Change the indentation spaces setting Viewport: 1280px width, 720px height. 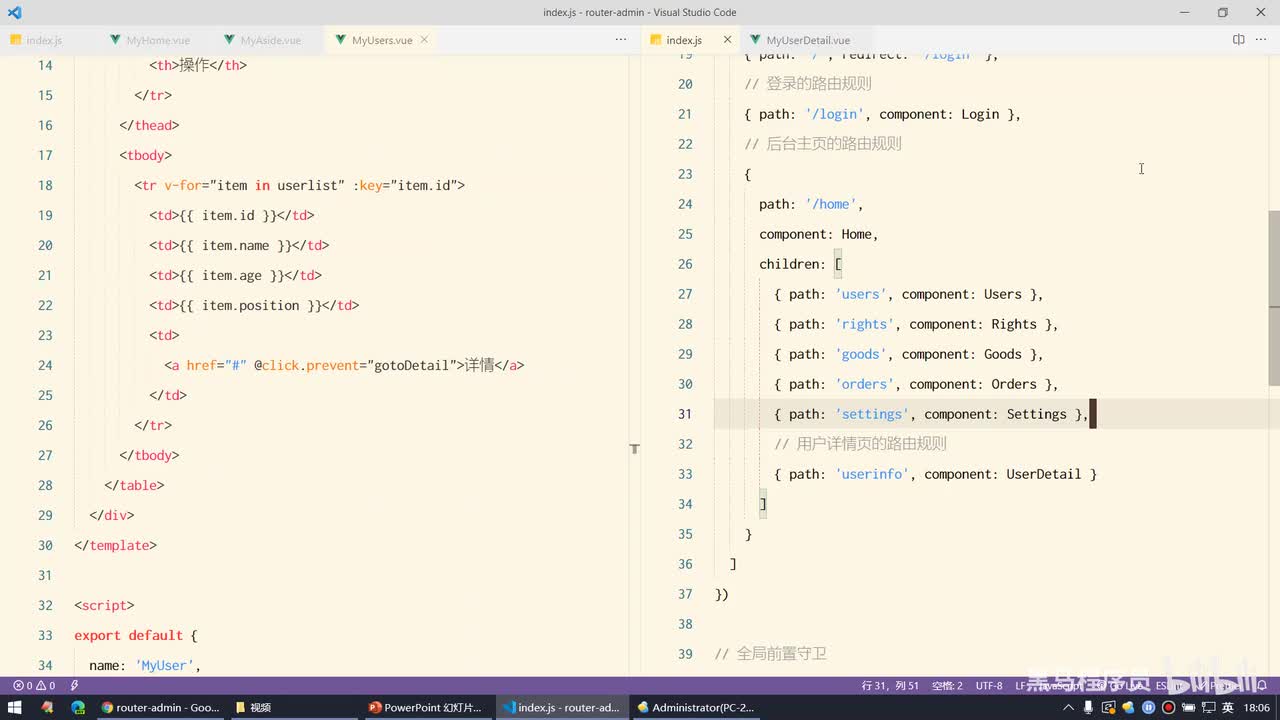click(946, 686)
